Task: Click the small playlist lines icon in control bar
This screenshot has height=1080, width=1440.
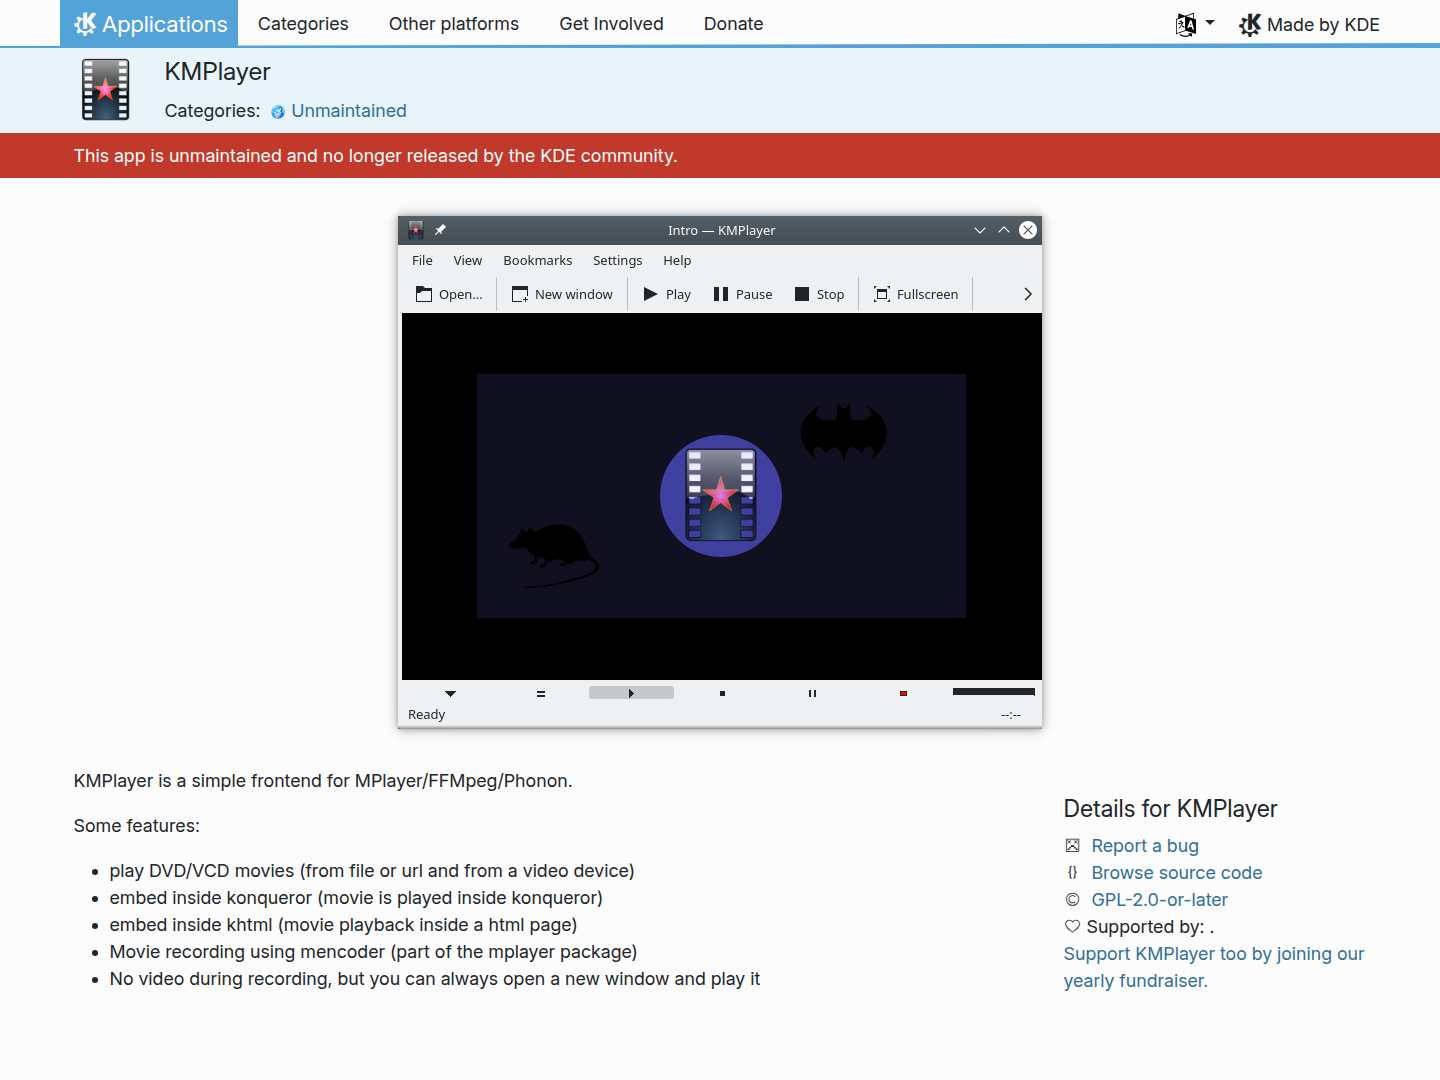Action: coord(541,693)
